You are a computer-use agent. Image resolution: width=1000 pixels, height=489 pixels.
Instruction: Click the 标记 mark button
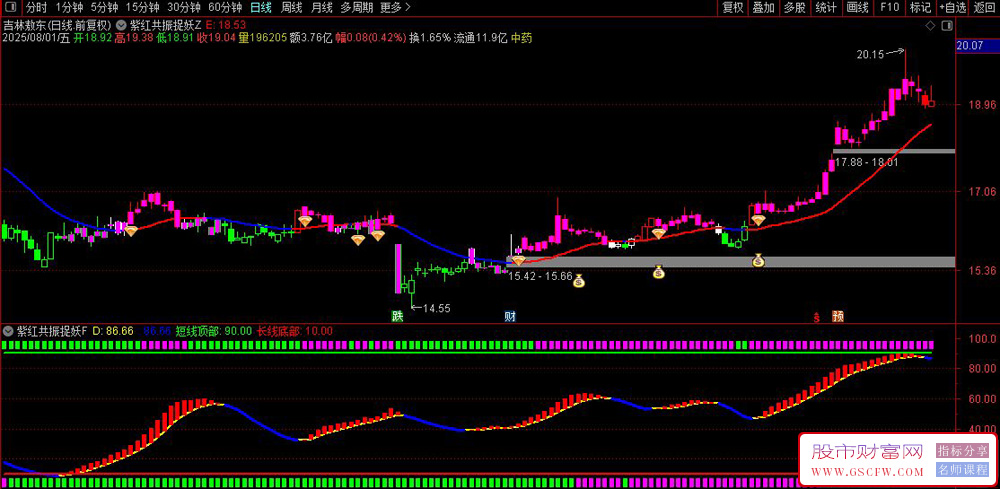coord(920,8)
